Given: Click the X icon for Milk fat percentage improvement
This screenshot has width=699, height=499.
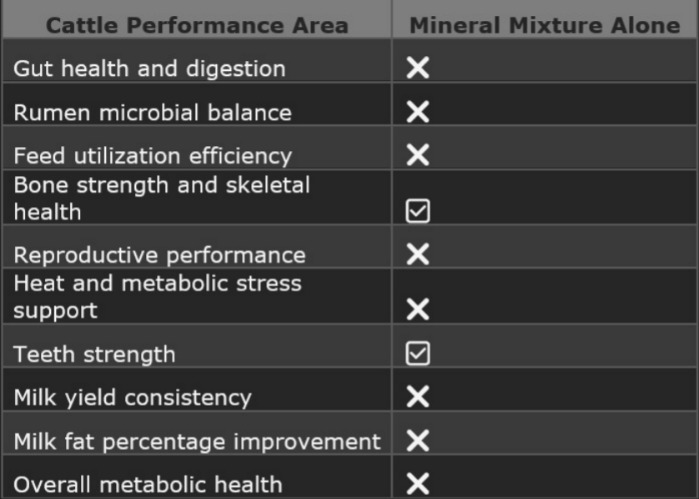Looking at the screenshot, I should coord(417,441).
